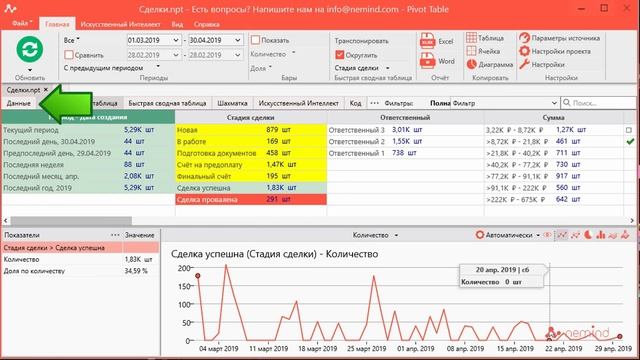Click the Автоматически circle icon
The width and height of the screenshot is (640, 360).
pos(480,235)
